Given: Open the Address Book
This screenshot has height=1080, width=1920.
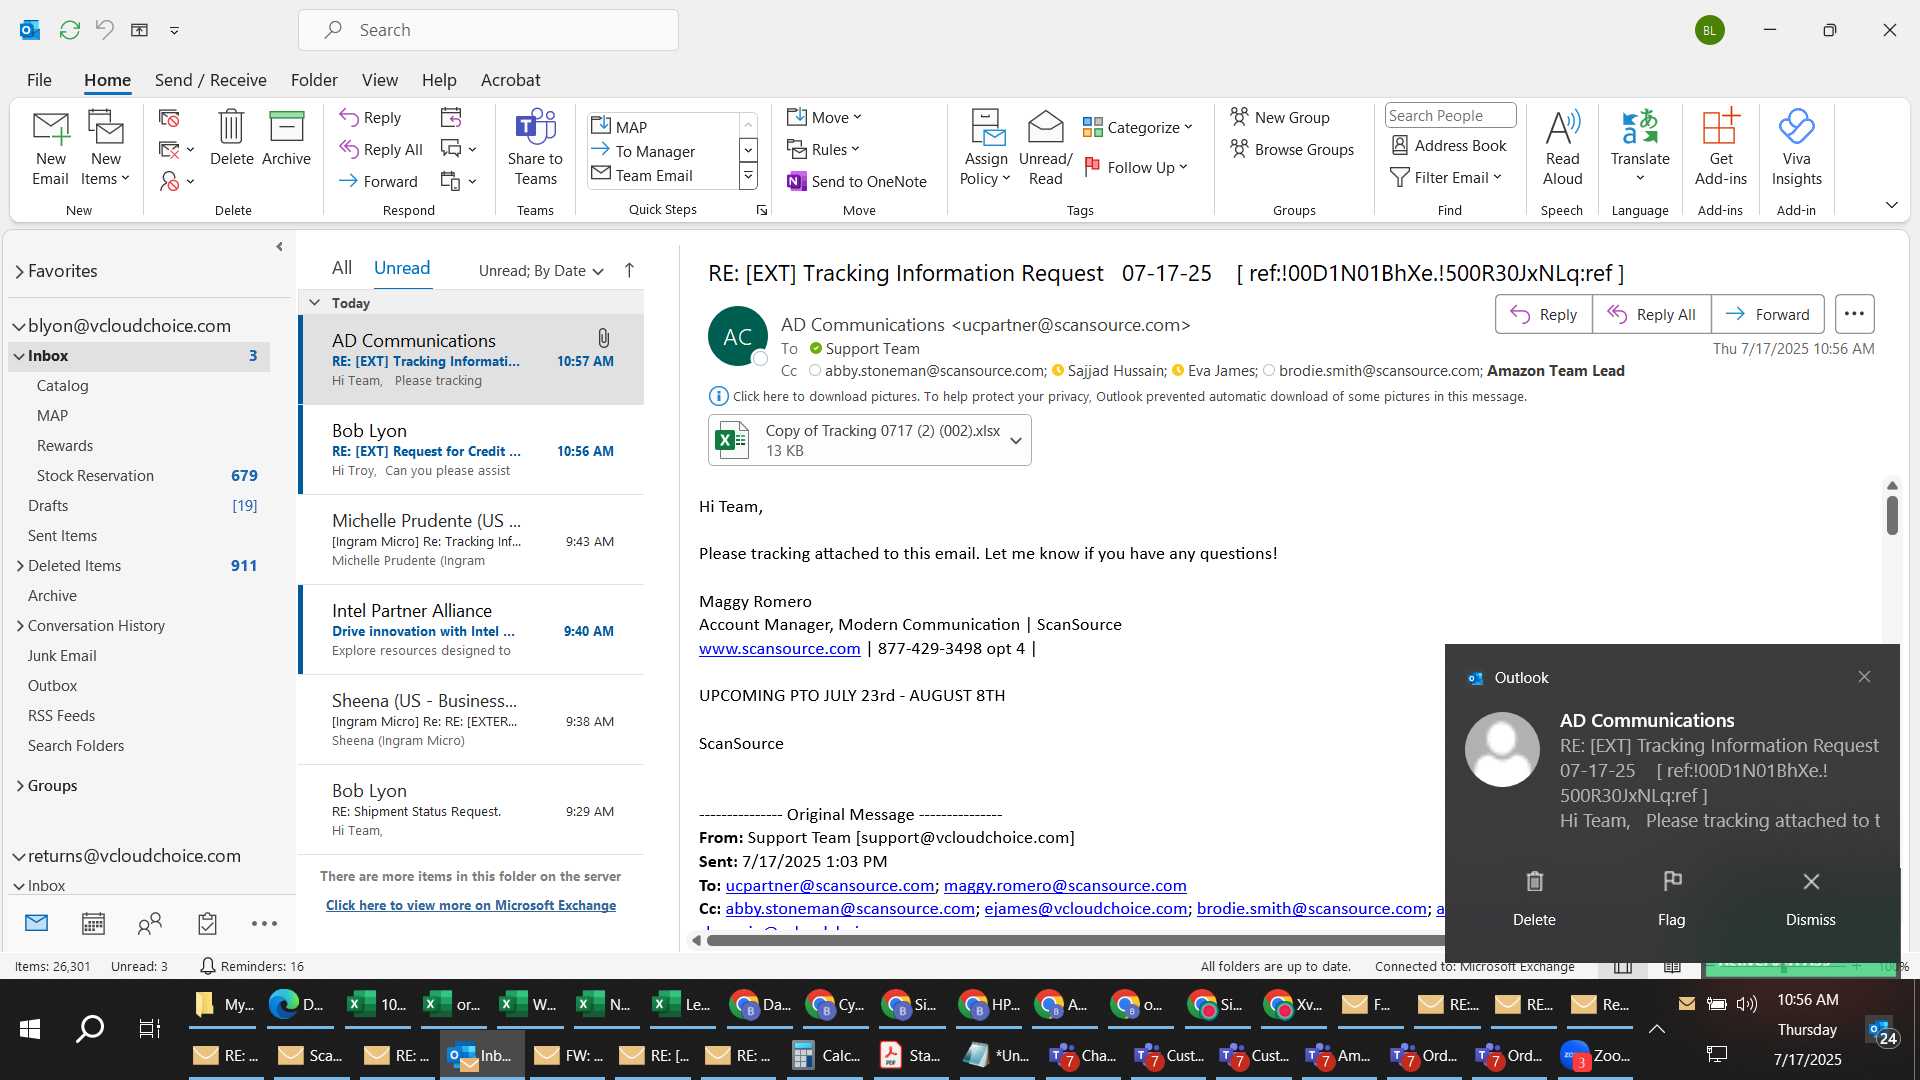Looking at the screenshot, I should (1449, 146).
